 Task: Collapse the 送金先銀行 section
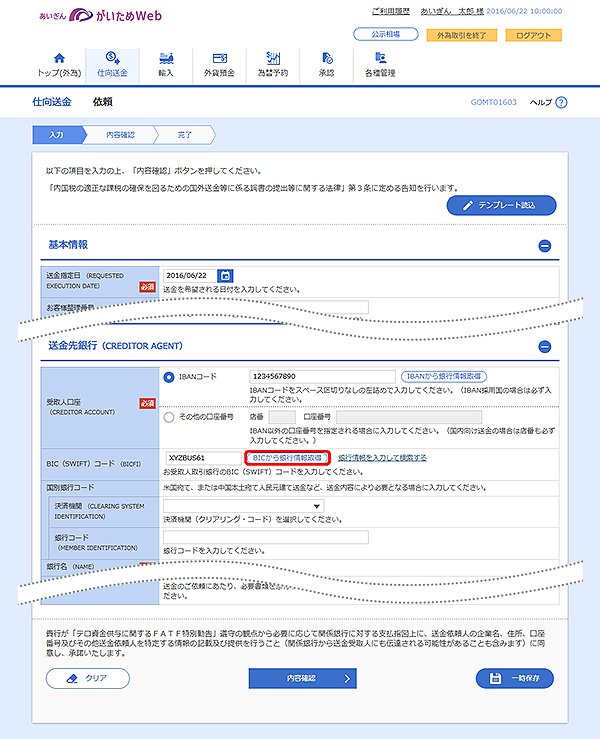click(544, 346)
